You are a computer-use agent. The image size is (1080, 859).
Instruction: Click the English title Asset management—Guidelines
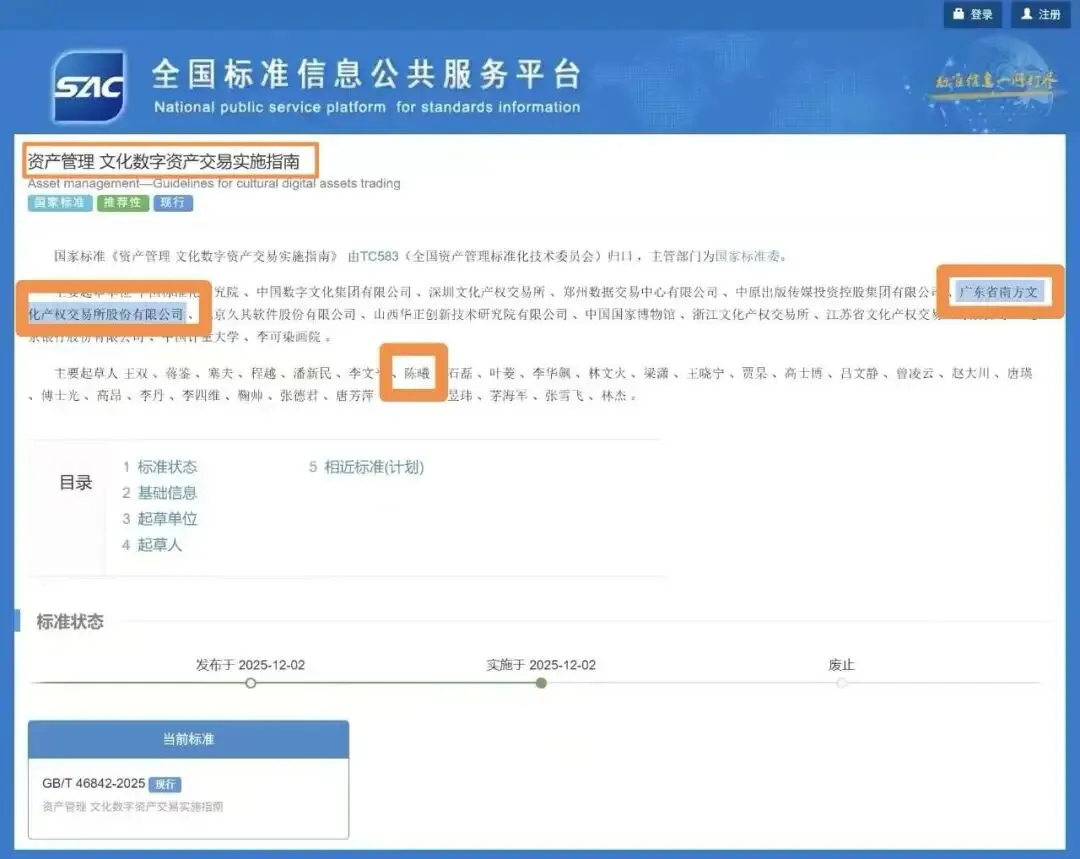[214, 184]
